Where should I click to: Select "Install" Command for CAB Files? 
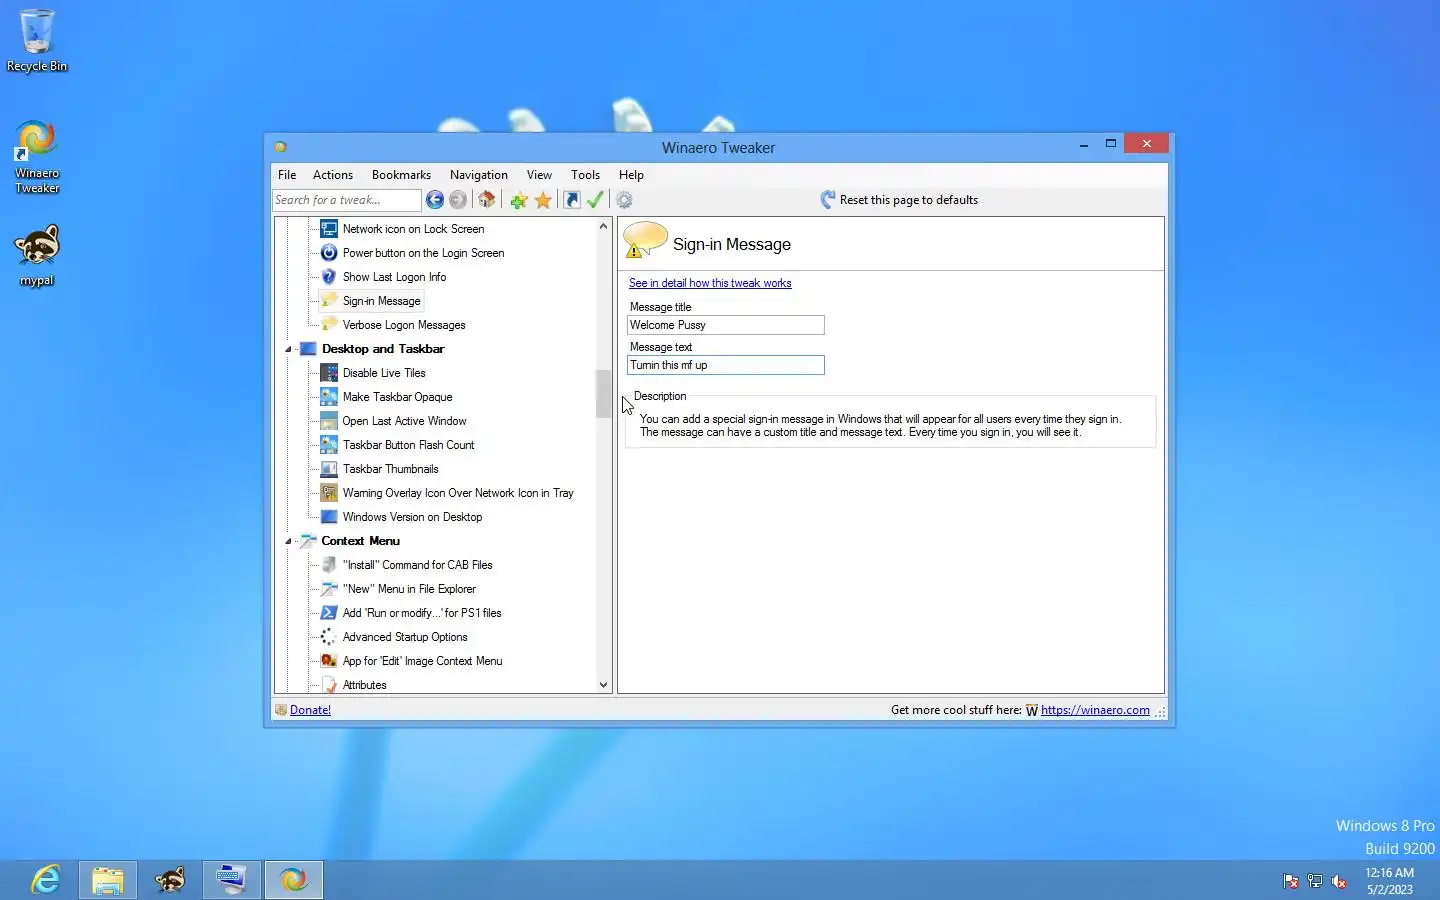[x=417, y=565]
